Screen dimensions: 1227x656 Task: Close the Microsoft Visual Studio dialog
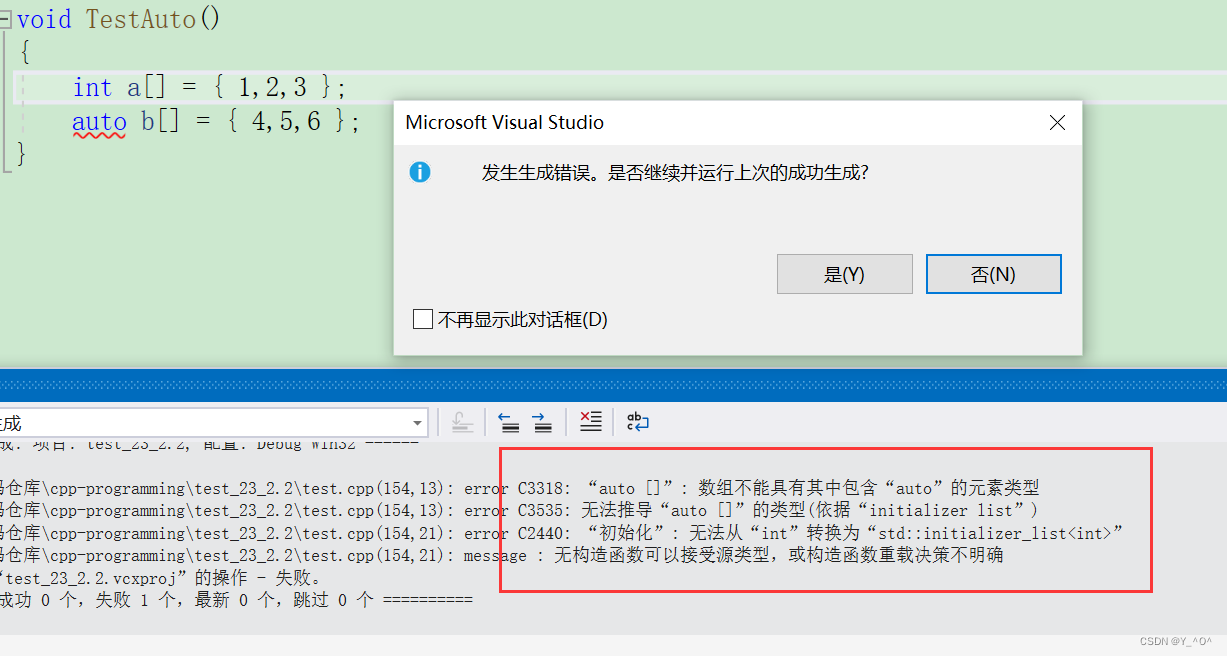1056,123
